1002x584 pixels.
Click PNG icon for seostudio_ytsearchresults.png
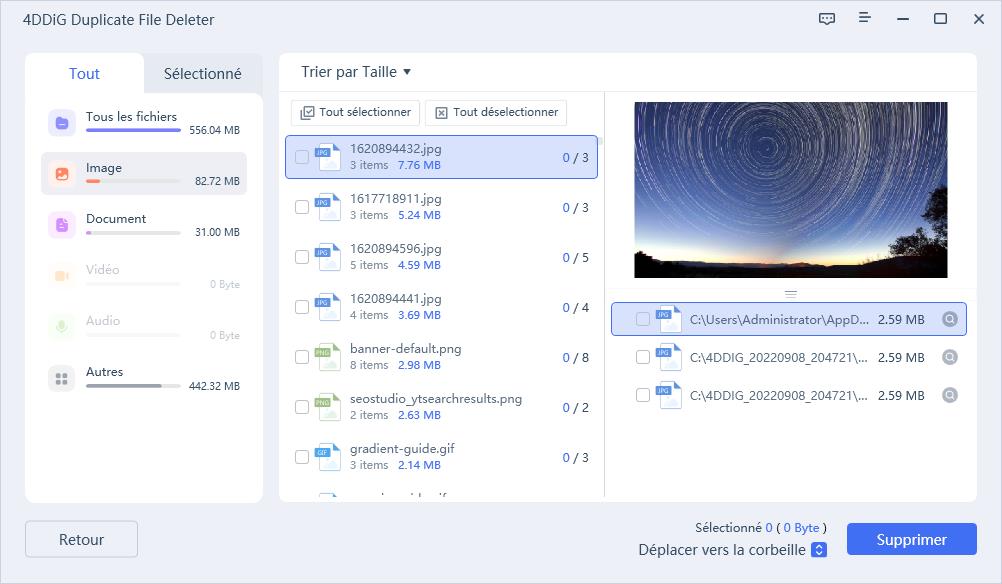tap(328, 407)
